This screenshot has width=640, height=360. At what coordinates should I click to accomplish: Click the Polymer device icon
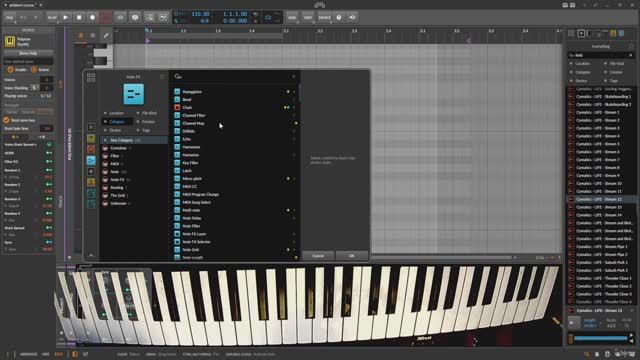click(x=10, y=41)
